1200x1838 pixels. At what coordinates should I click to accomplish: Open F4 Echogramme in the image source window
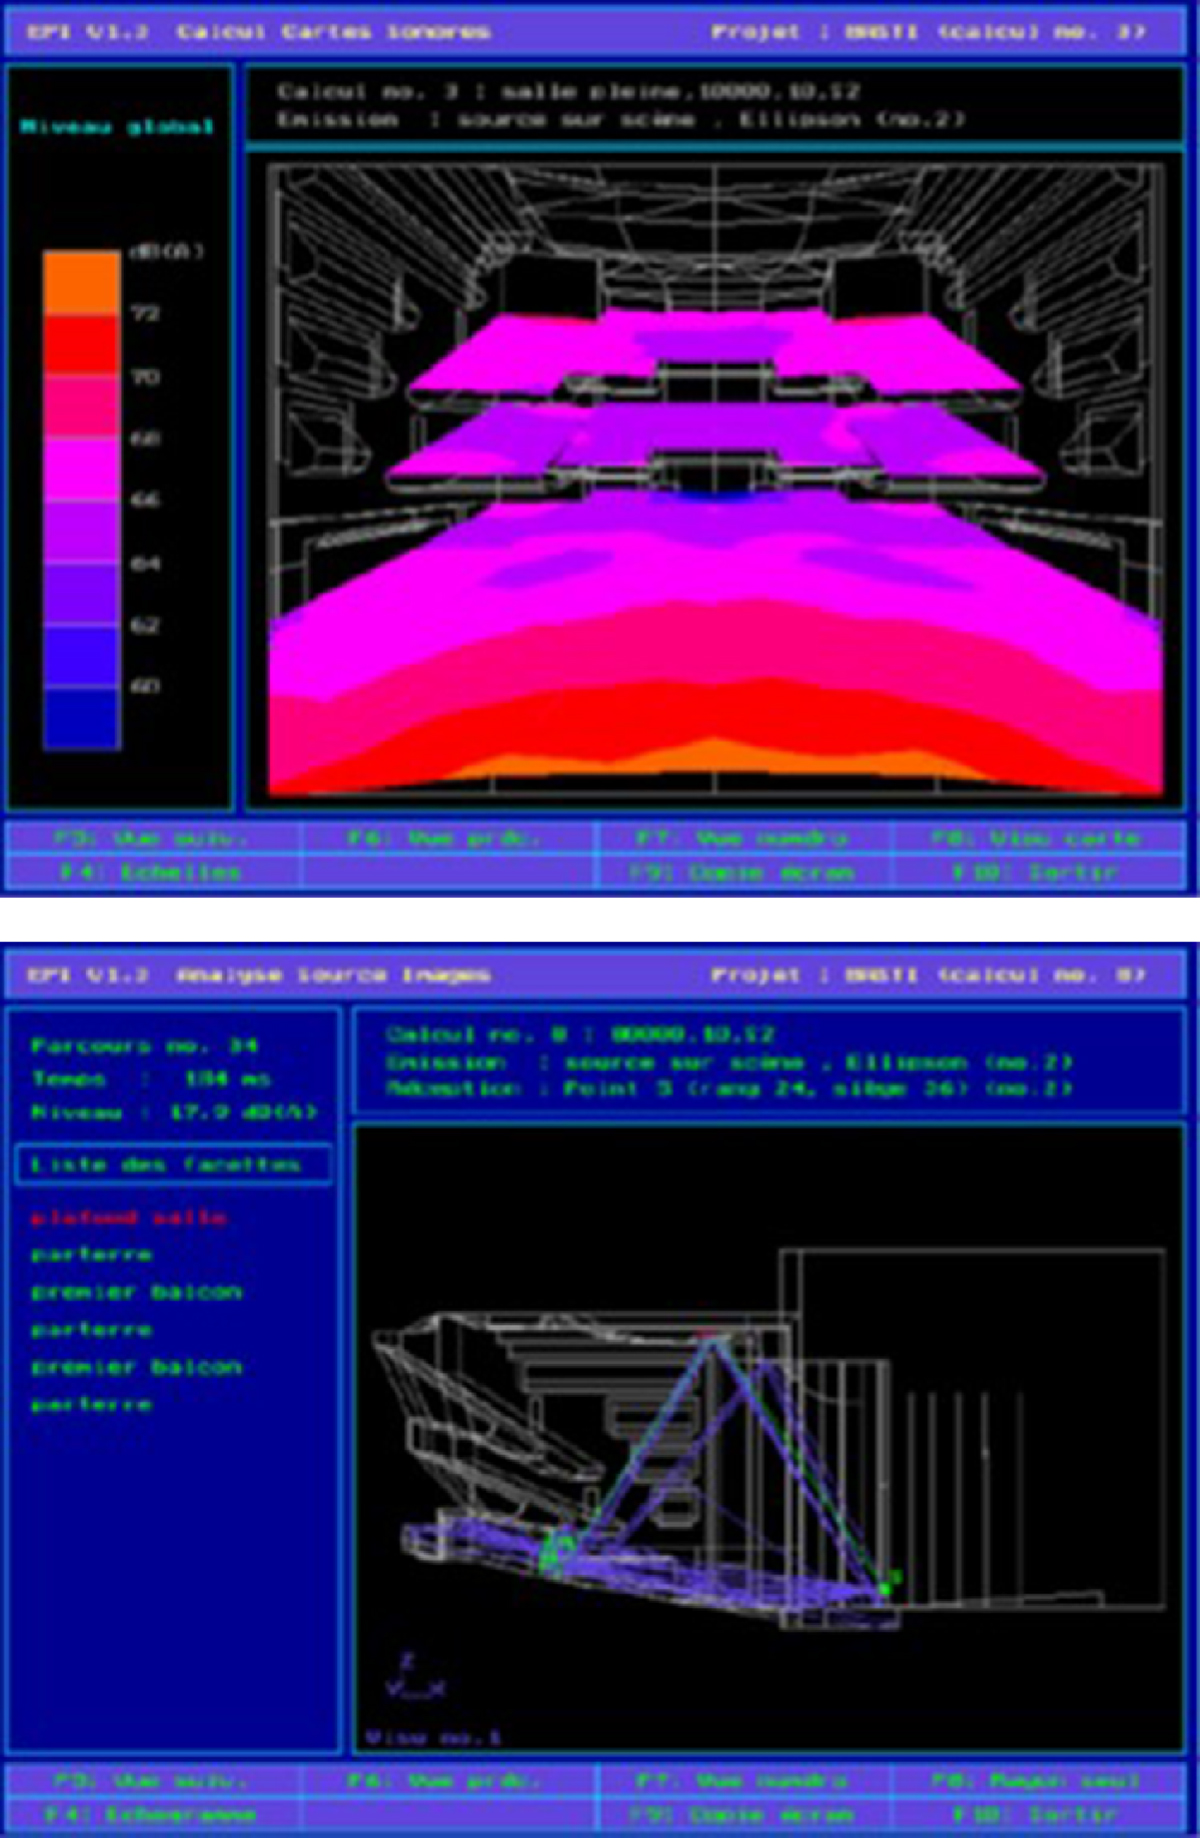click(150, 1814)
